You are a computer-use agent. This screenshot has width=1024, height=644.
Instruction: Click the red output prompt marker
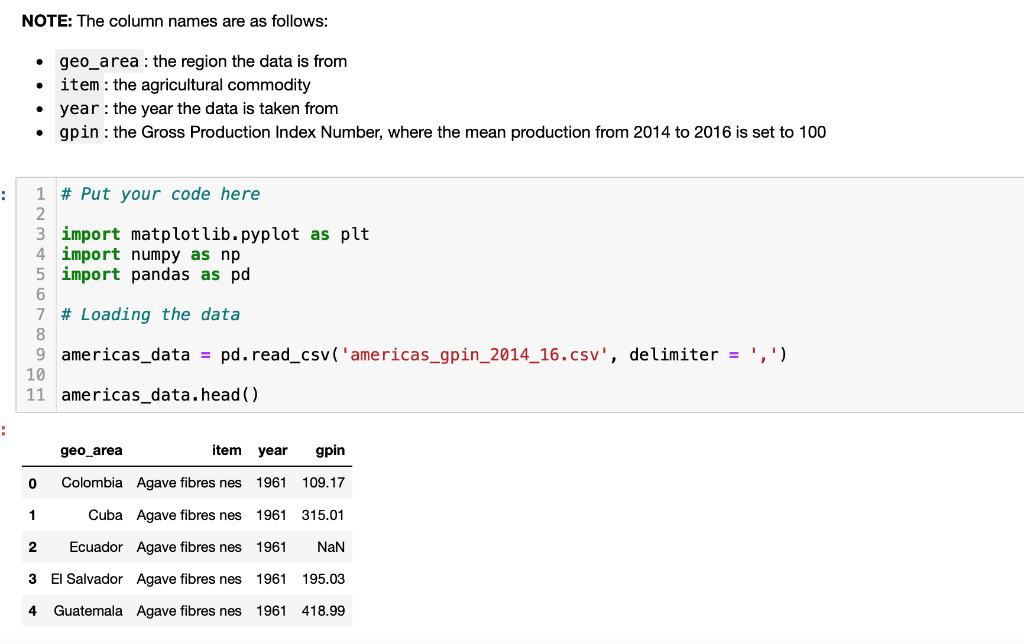pos(4,430)
